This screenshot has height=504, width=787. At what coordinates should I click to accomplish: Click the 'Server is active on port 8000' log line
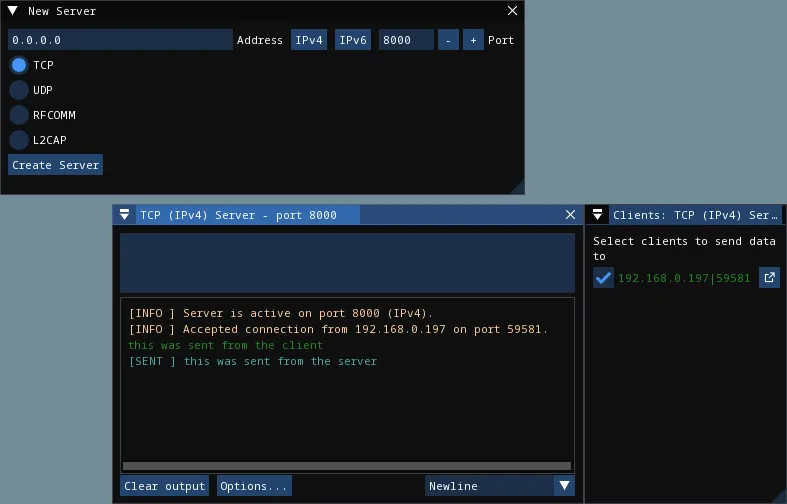click(281, 313)
